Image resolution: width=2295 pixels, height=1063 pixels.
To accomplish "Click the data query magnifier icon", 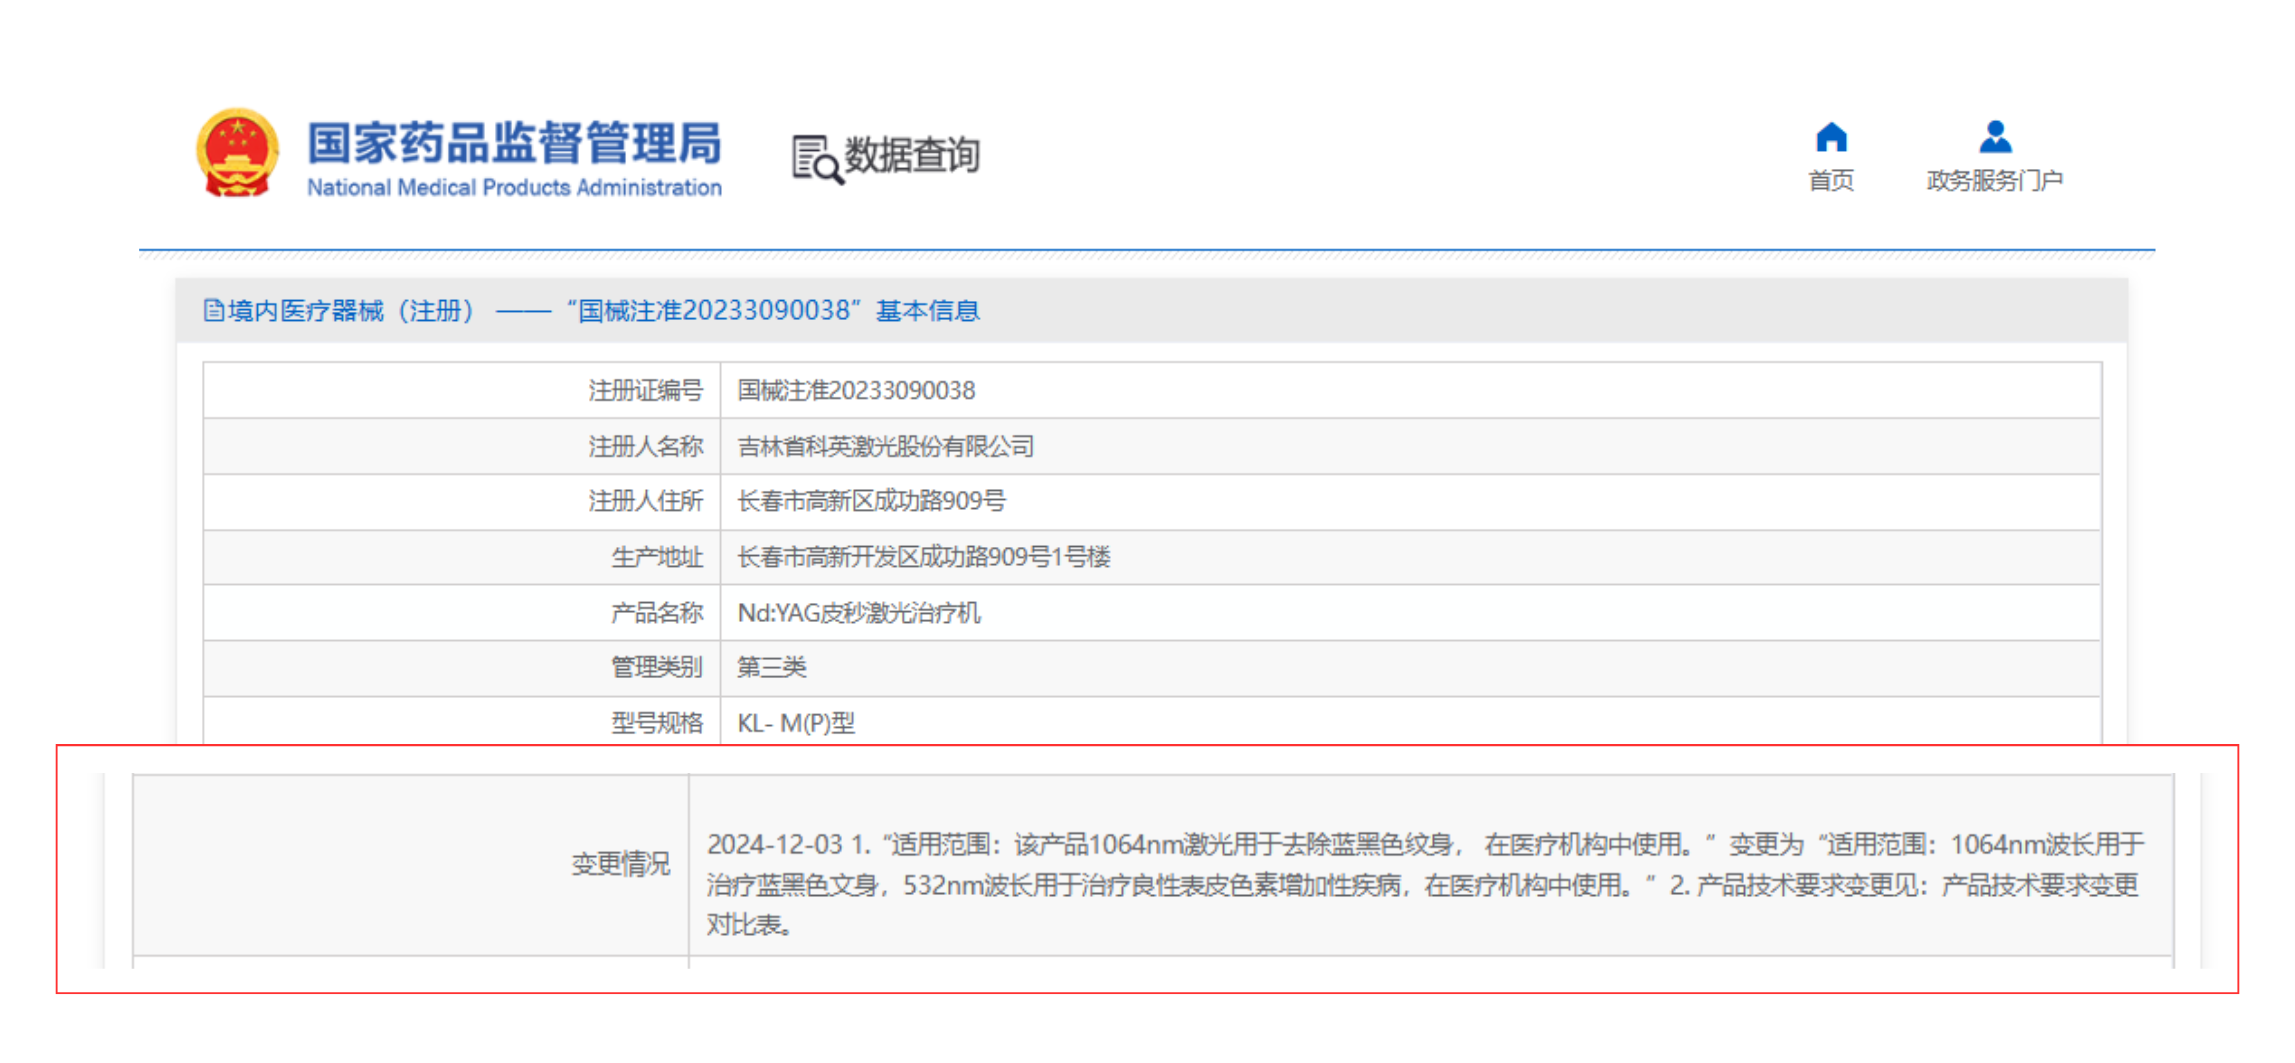I will coord(816,159).
